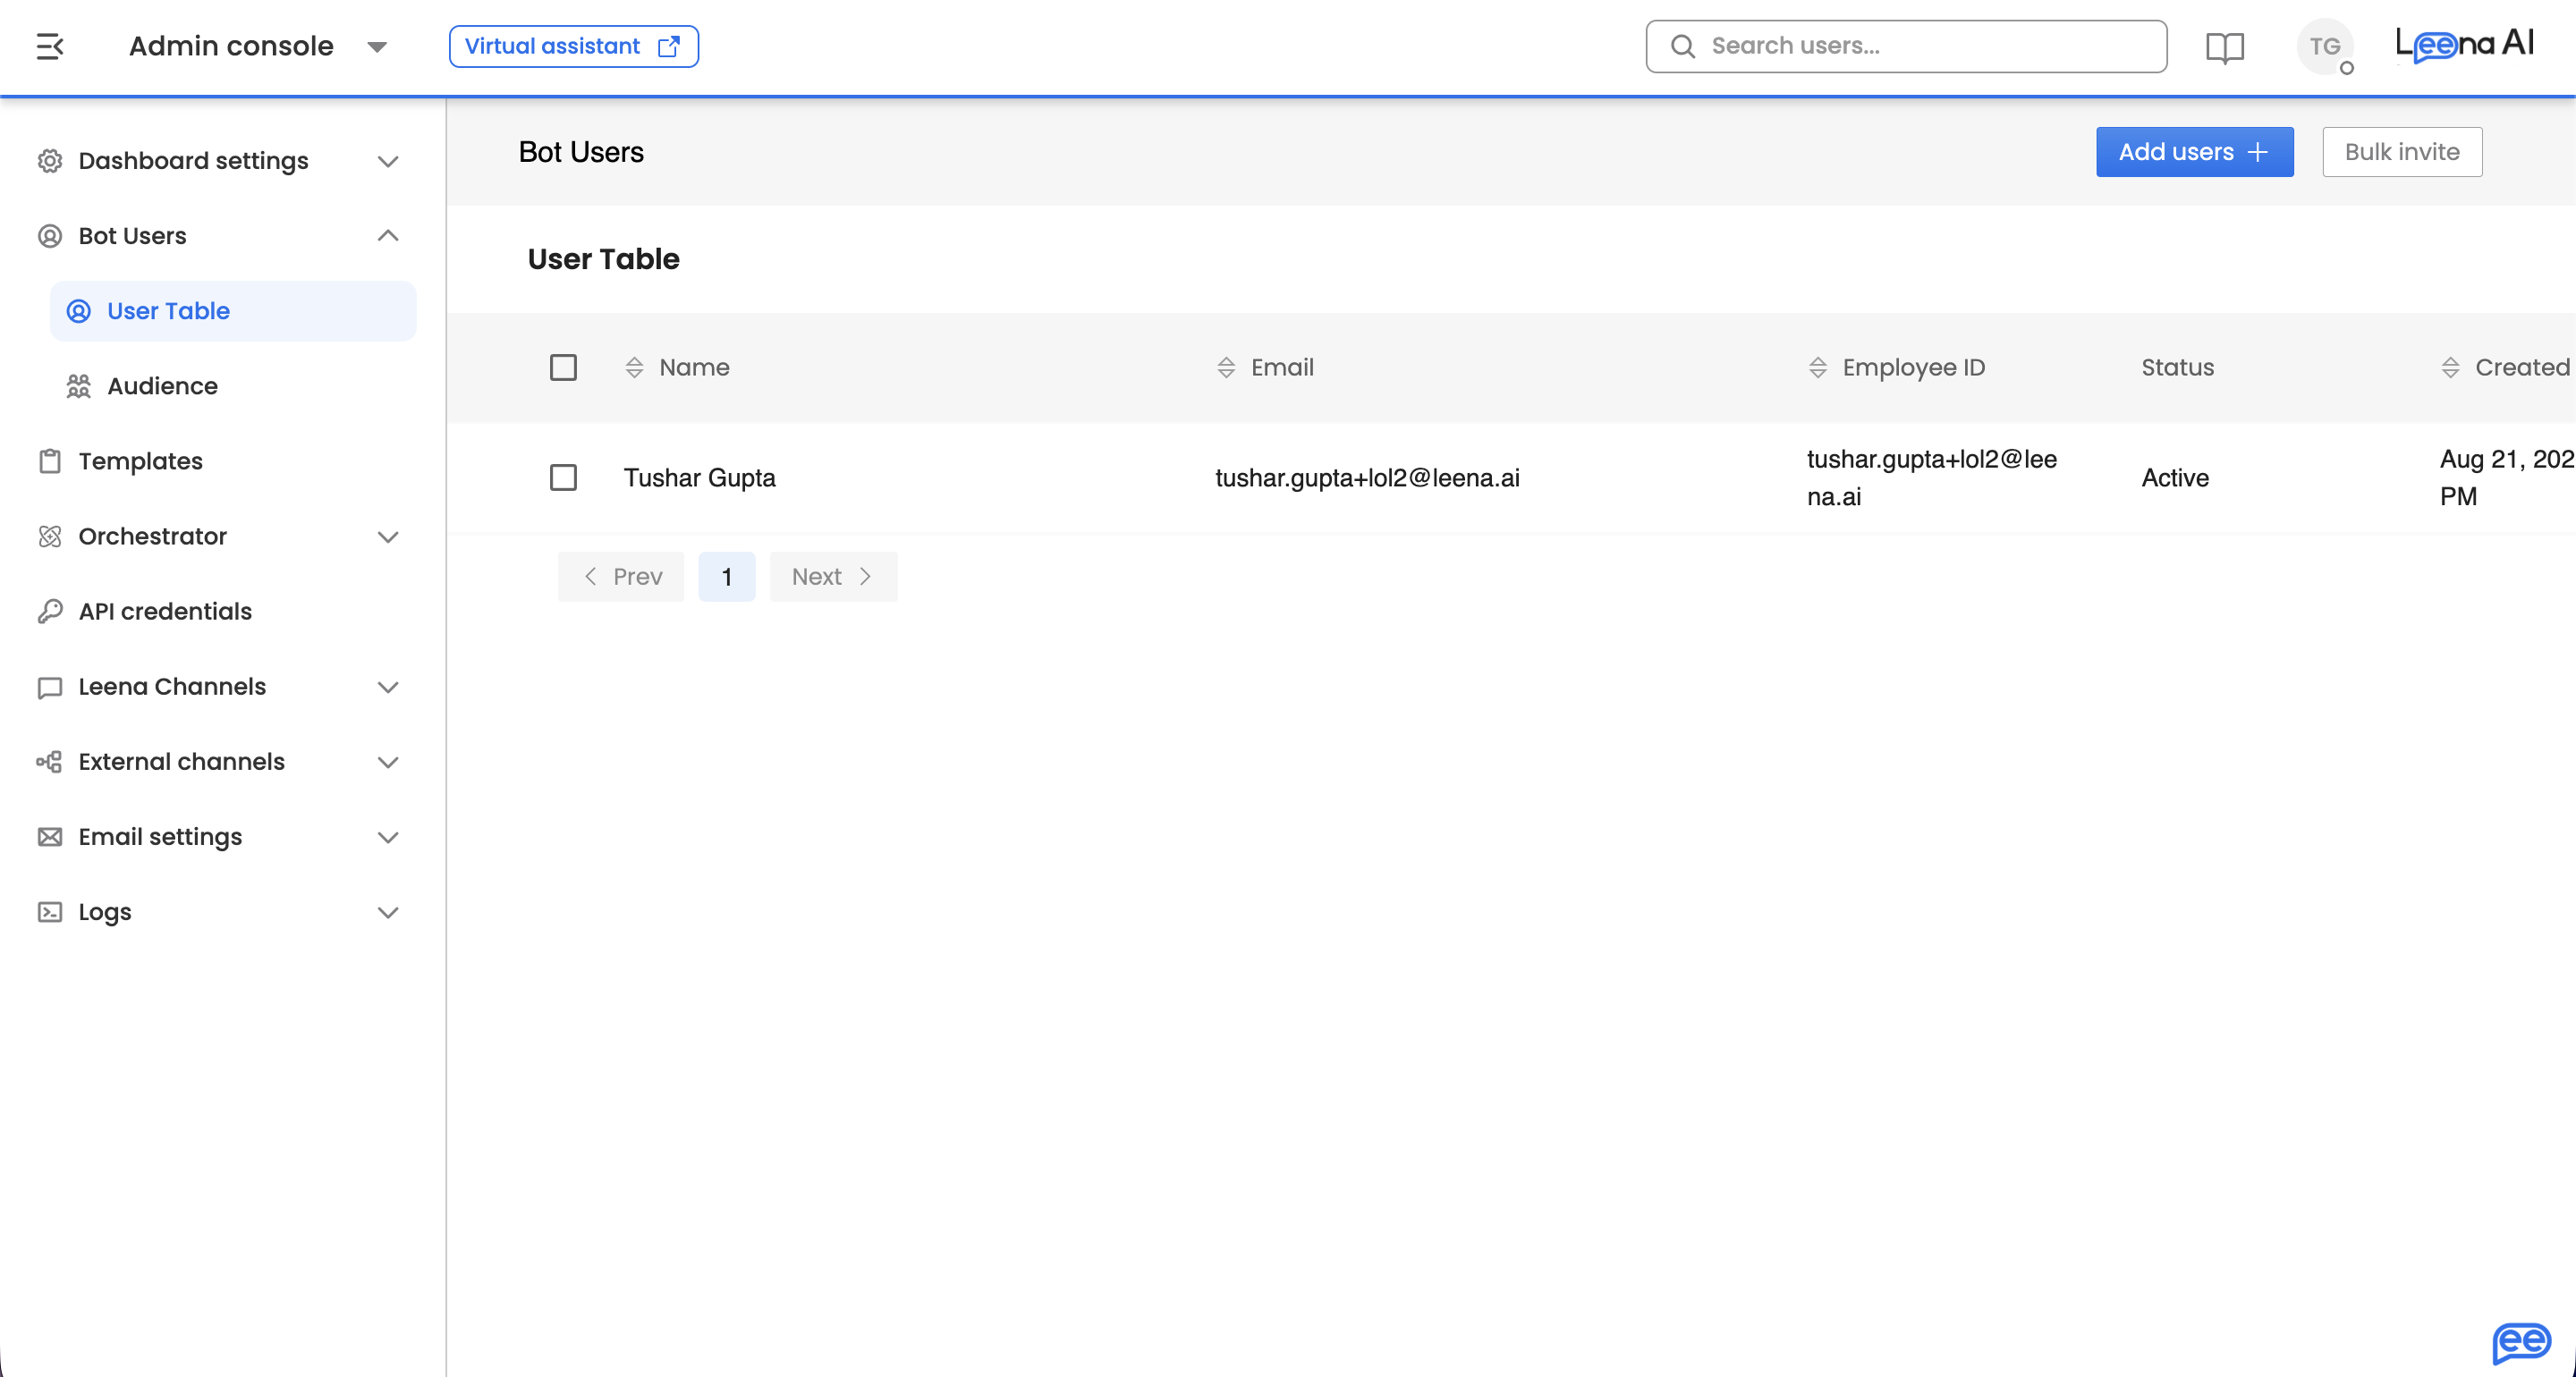Click the Dashboard settings gear icon
Viewport: 2576px width, 1377px height.
(x=50, y=161)
